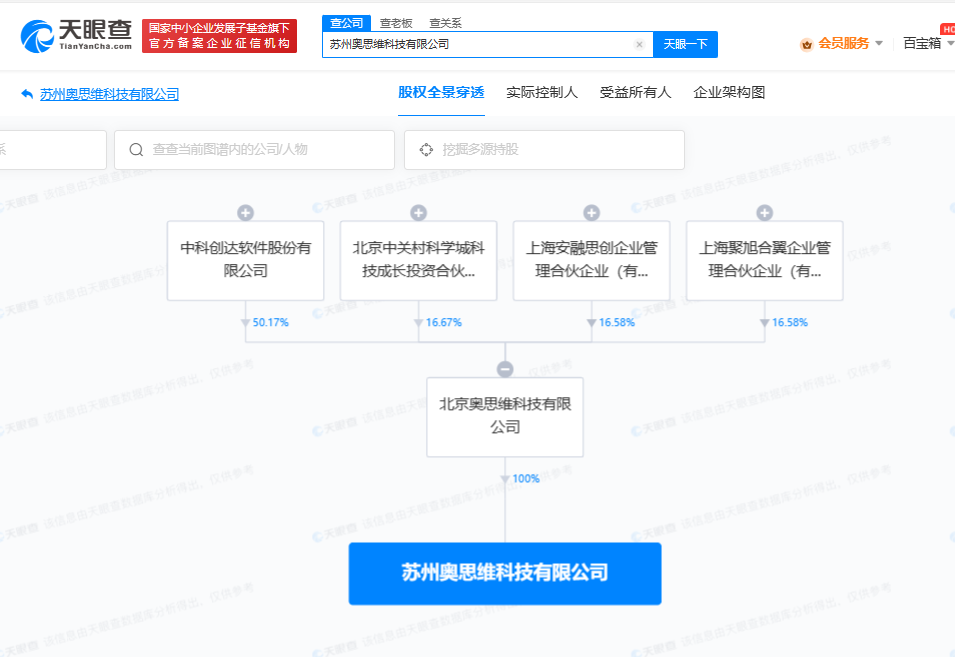Select the 上海安融思创企业管理合伙企业 node

pos(591,260)
